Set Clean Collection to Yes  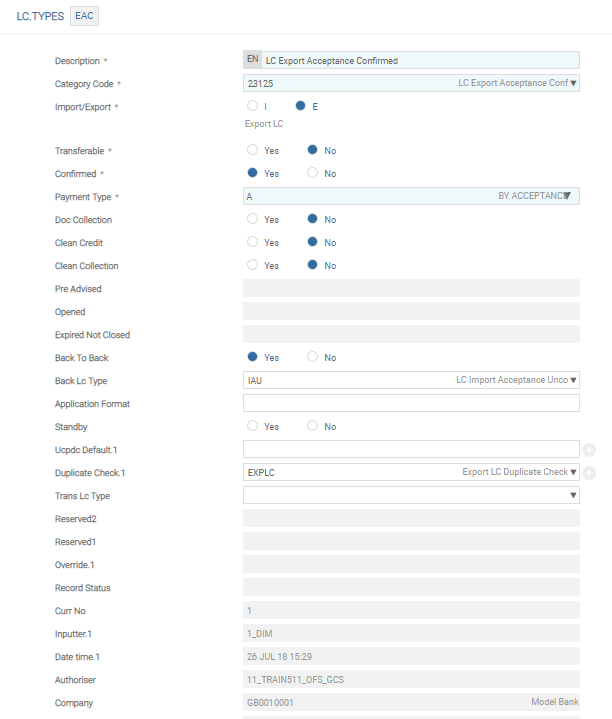click(x=252, y=265)
